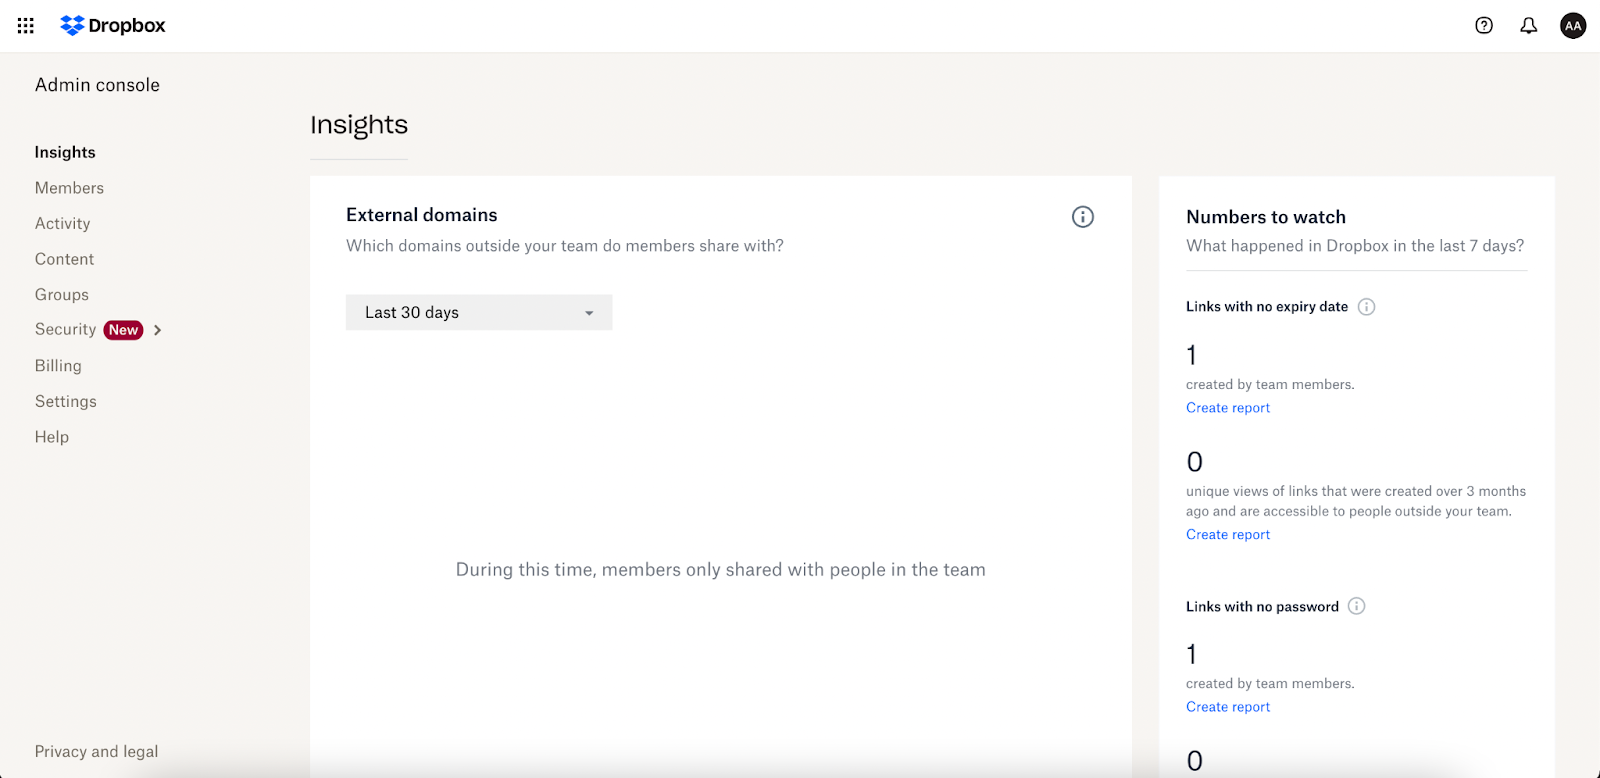Select Content in admin sidebar

(64, 259)
